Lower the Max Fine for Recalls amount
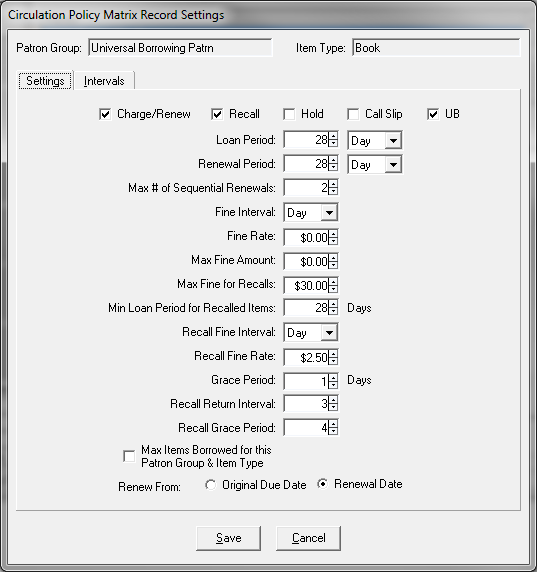Screen dimensions: 537x572 tap(333, 289)
